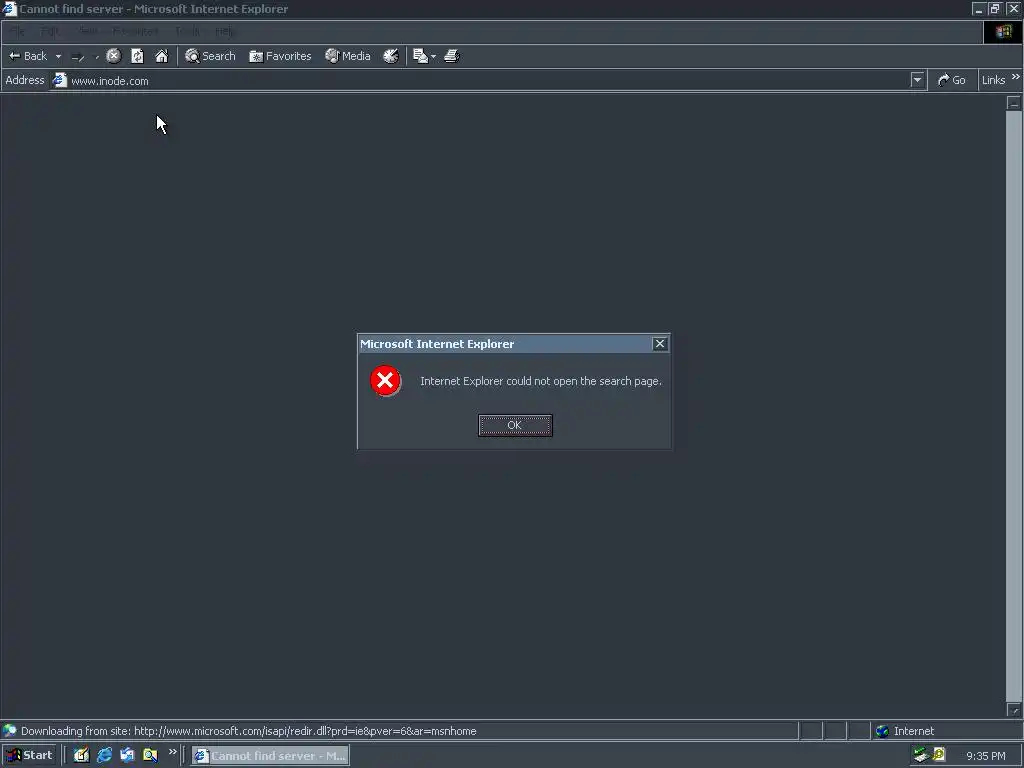Viewport: 1024px width, 768px height.
Task: Open the Search toolbar button
Action: tap(210, 56)
